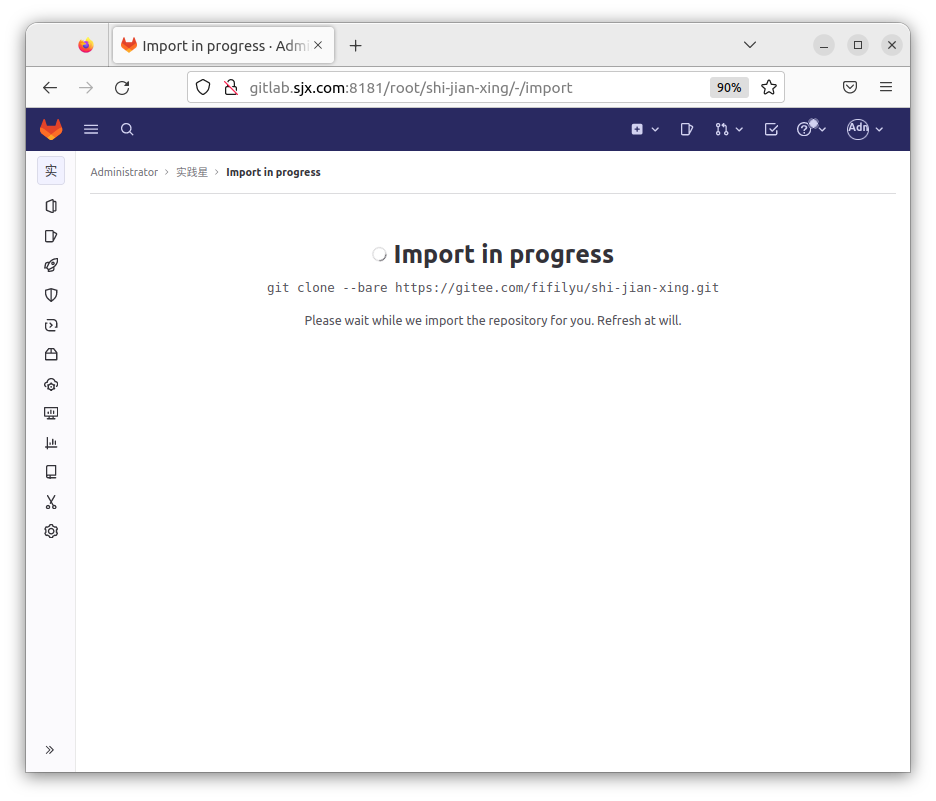Image resolution: width=936 pixels, height=801 pixels.
Task: Select the Import in progress browser tab
Action: coord(220,46)
